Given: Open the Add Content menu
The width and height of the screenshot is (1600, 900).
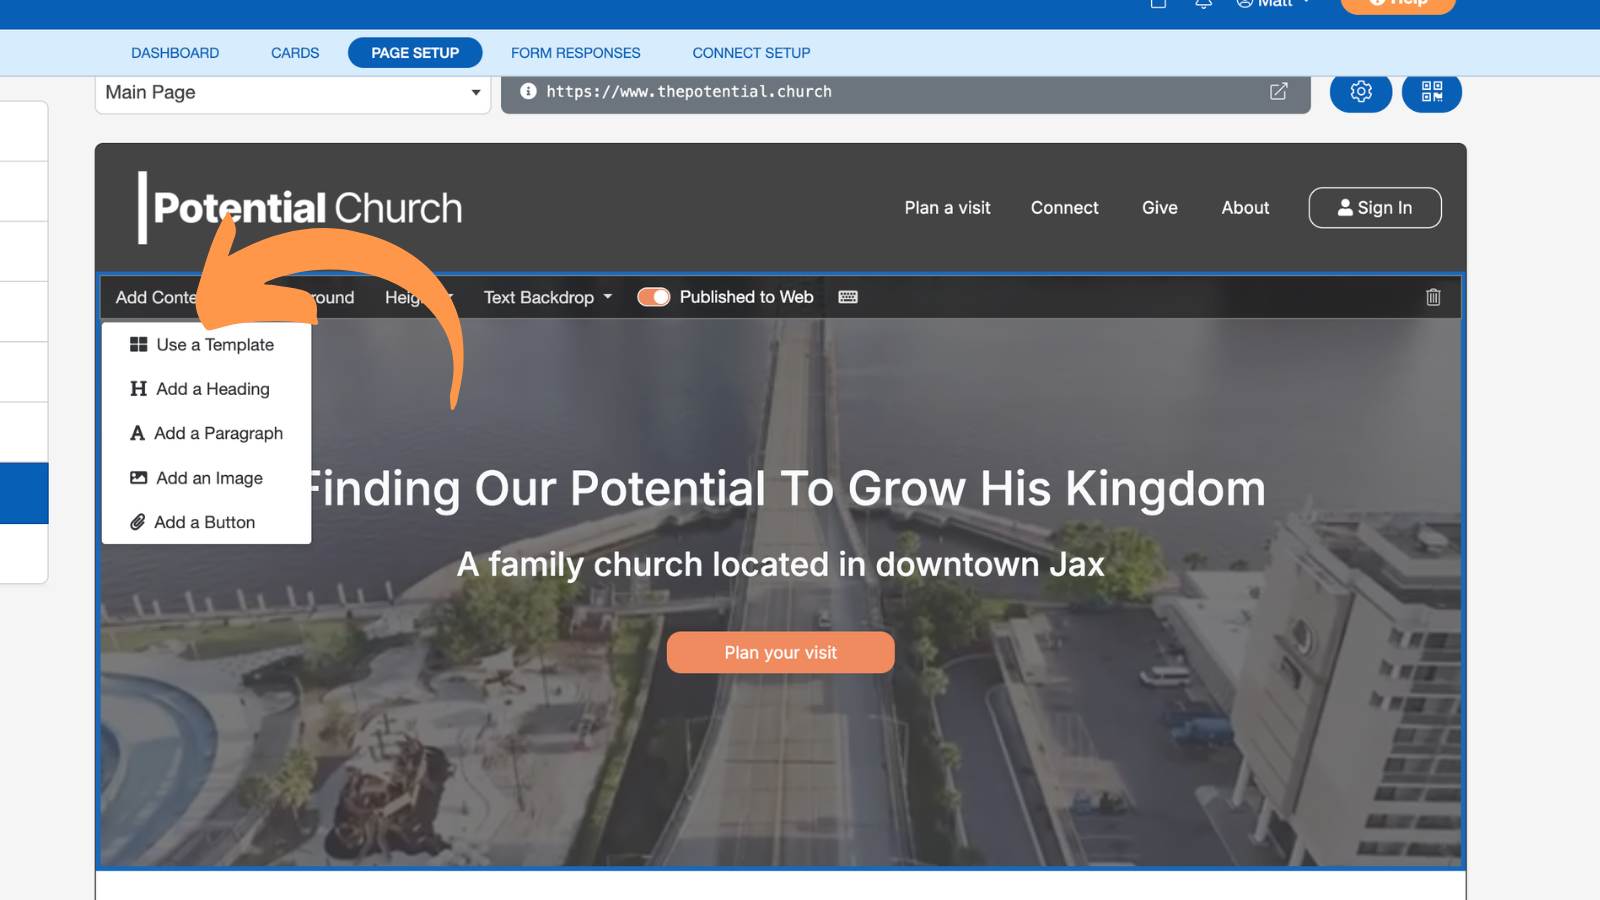Looking at the screenshot, I should pos(156,297).
